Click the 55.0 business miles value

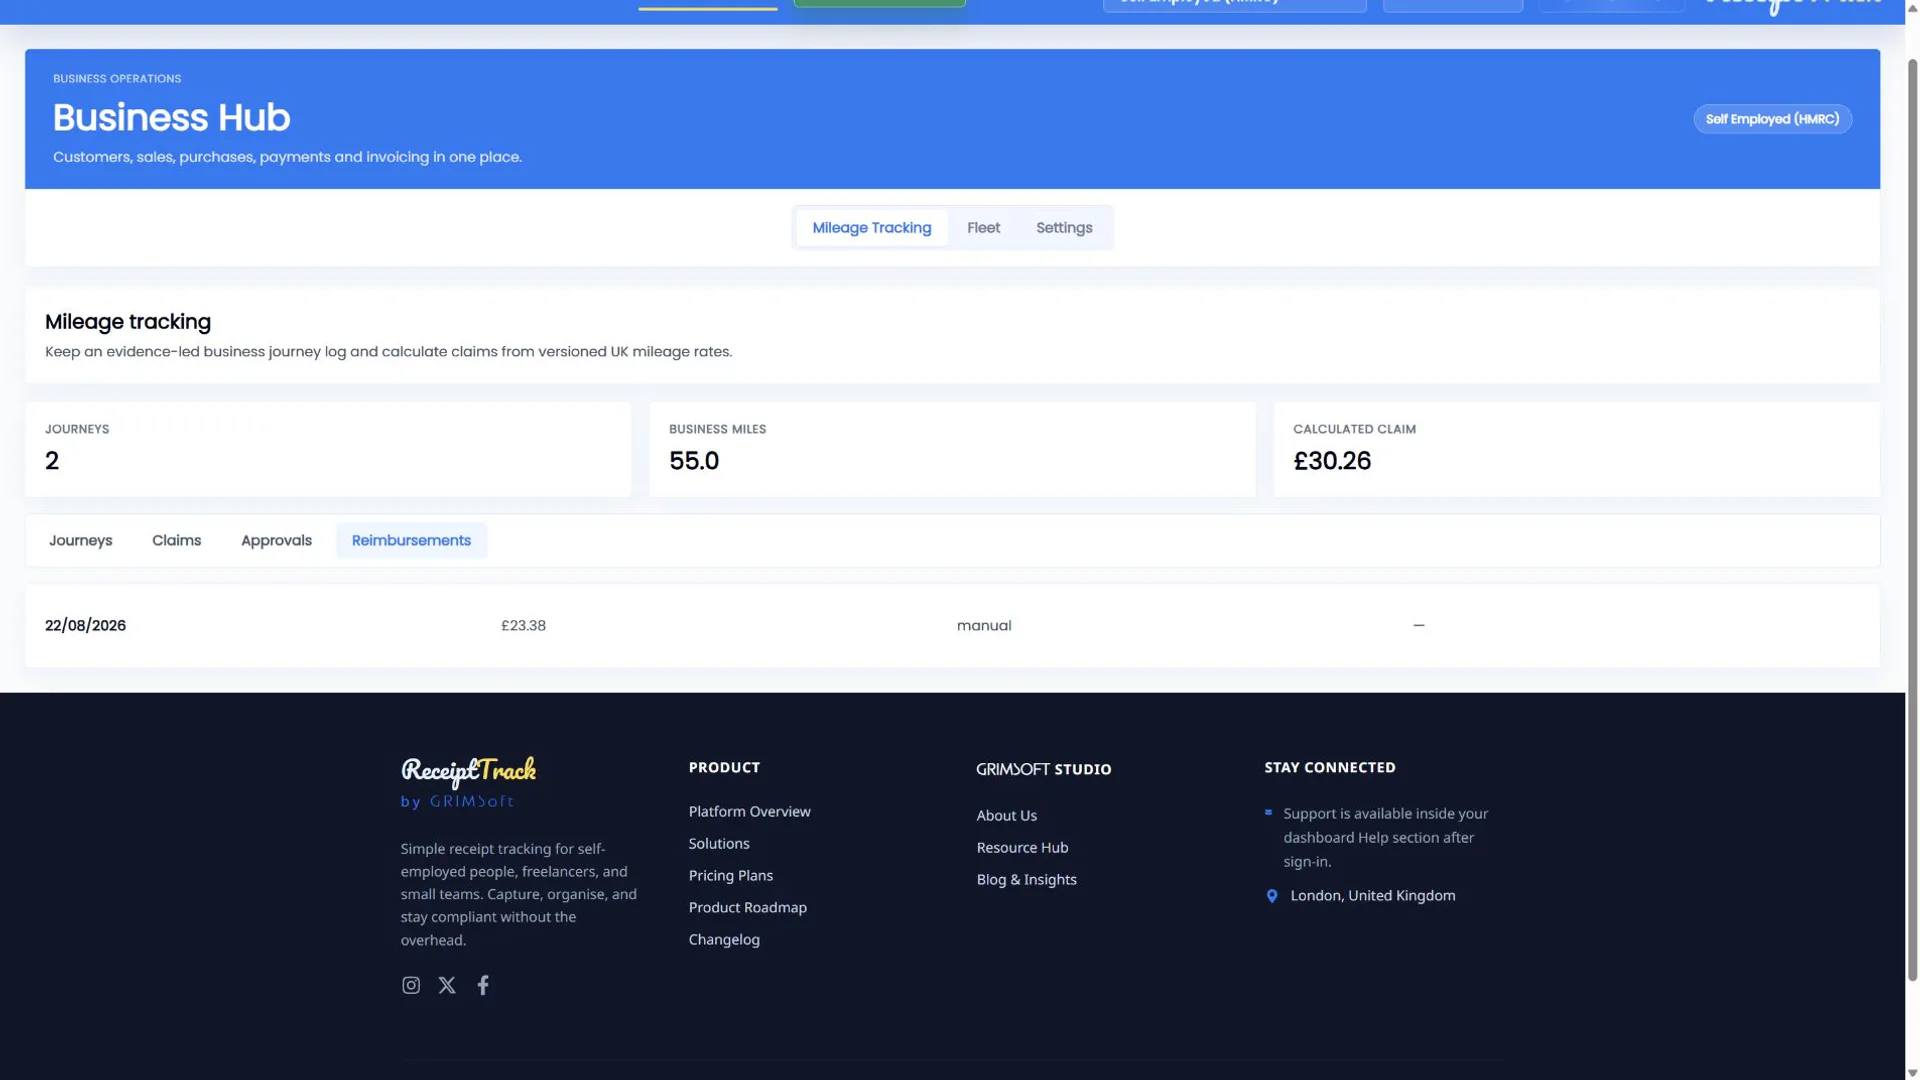click(x=694, y=461)
